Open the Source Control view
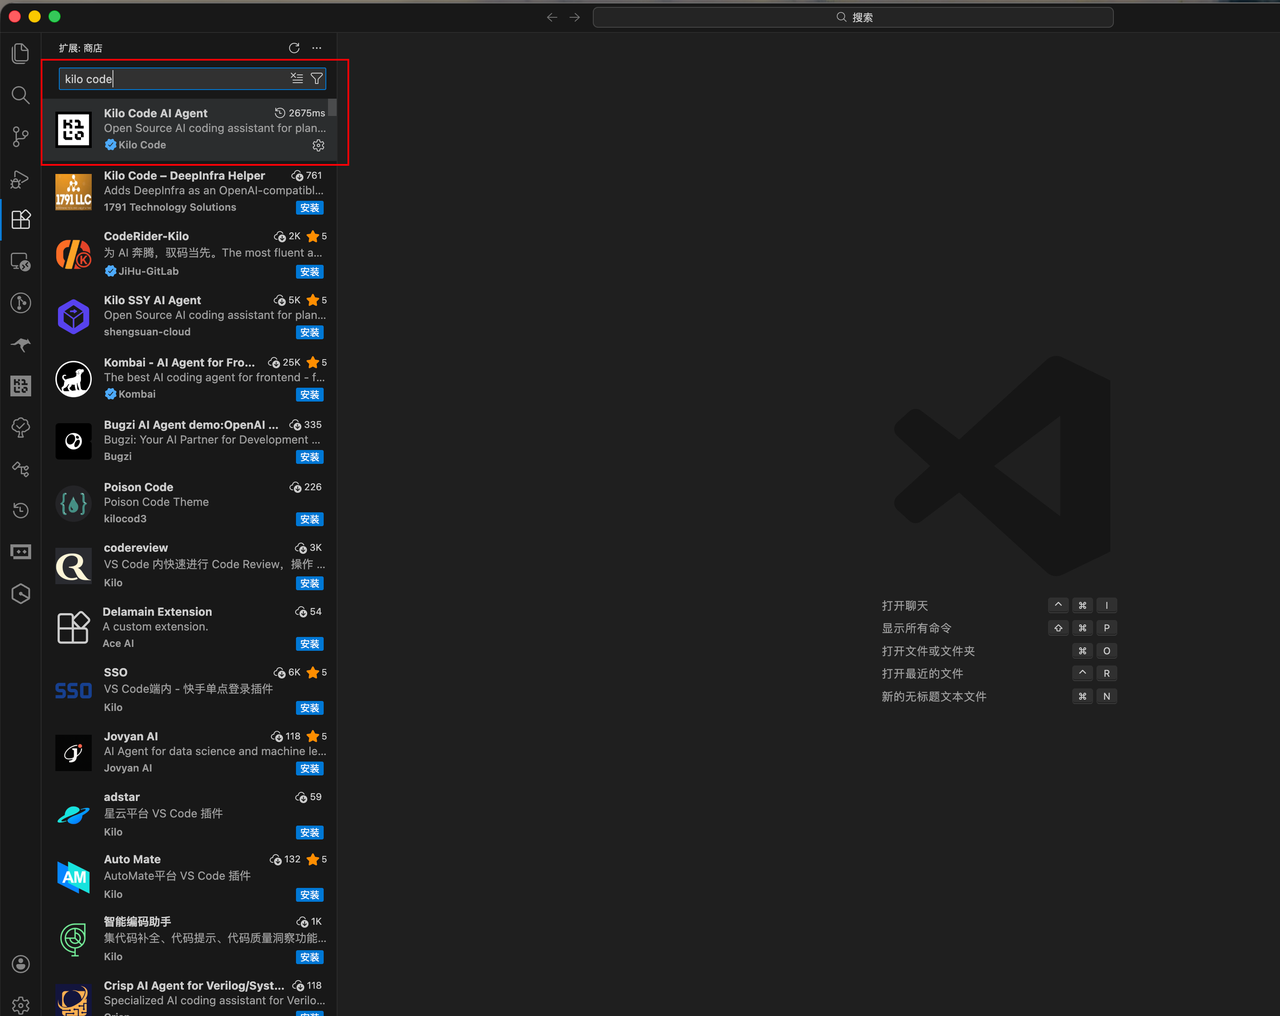This screenshot has height=1016, width=1280. coord(20,136)
